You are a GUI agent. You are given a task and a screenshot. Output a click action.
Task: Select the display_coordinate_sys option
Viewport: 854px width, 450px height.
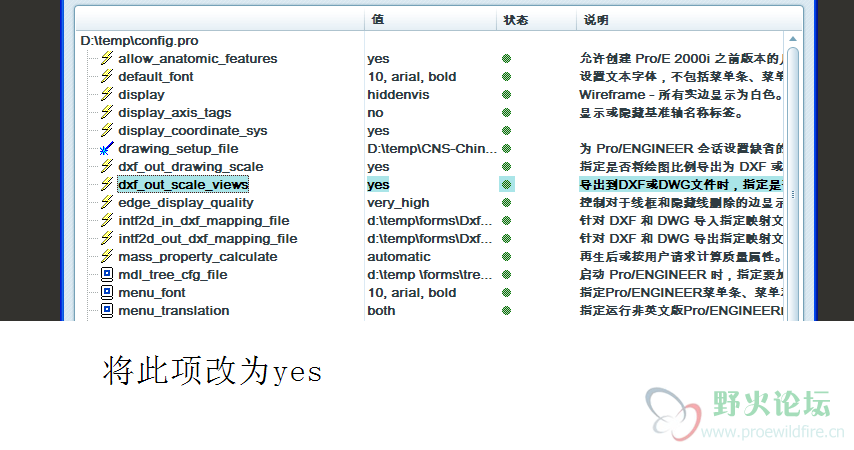click(x=193, y=130)
